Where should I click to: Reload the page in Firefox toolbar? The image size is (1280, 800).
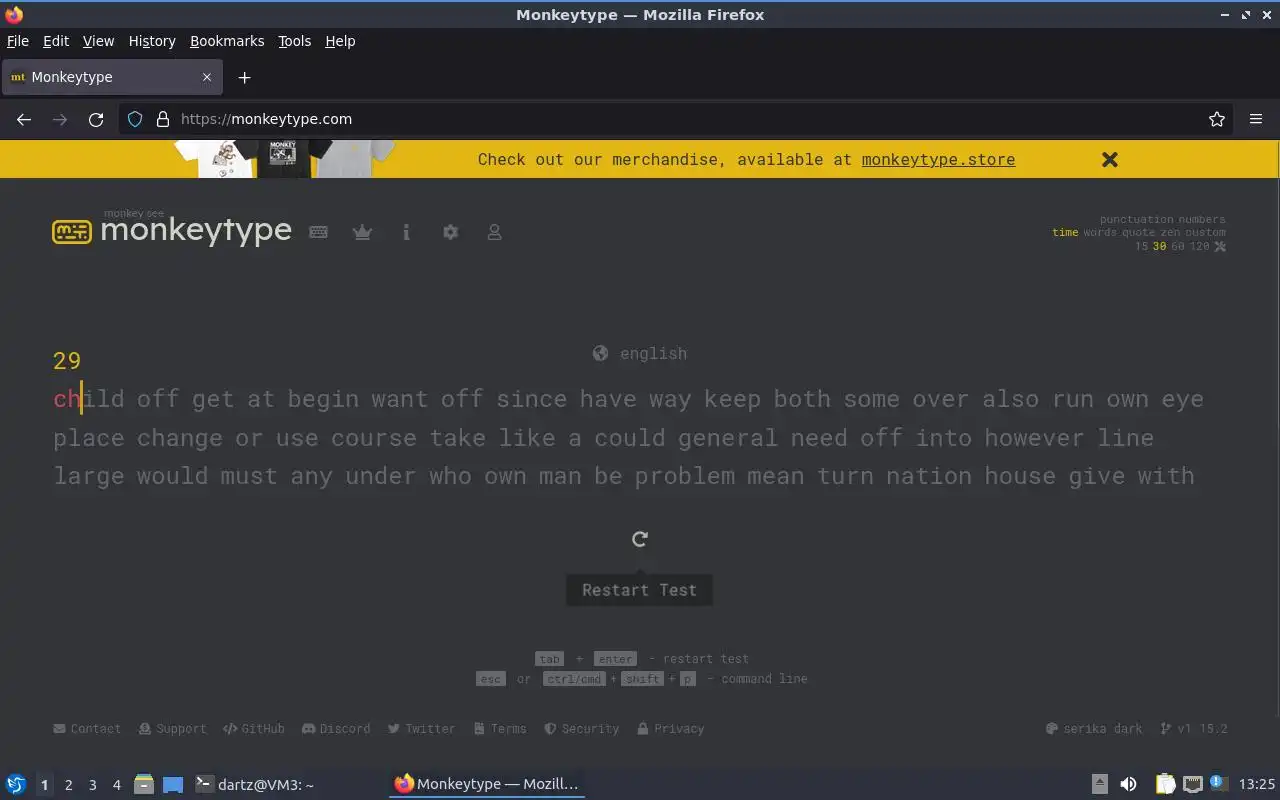(x=96, y=119)
